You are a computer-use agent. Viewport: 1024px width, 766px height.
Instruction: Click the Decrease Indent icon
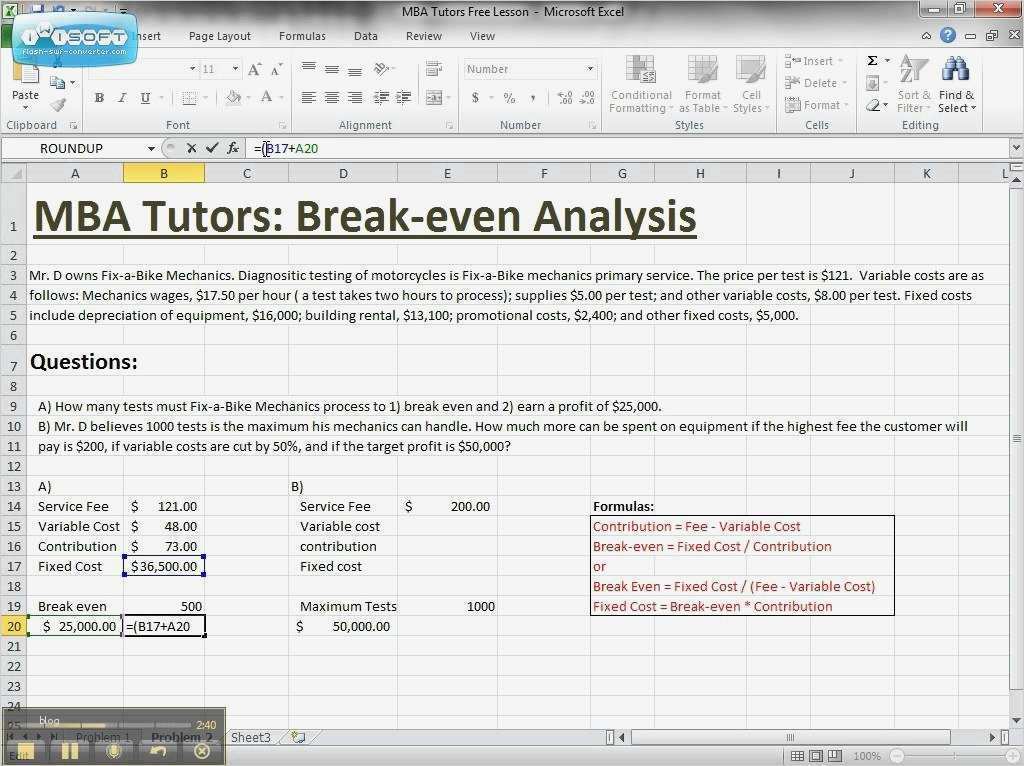[381, 98]
